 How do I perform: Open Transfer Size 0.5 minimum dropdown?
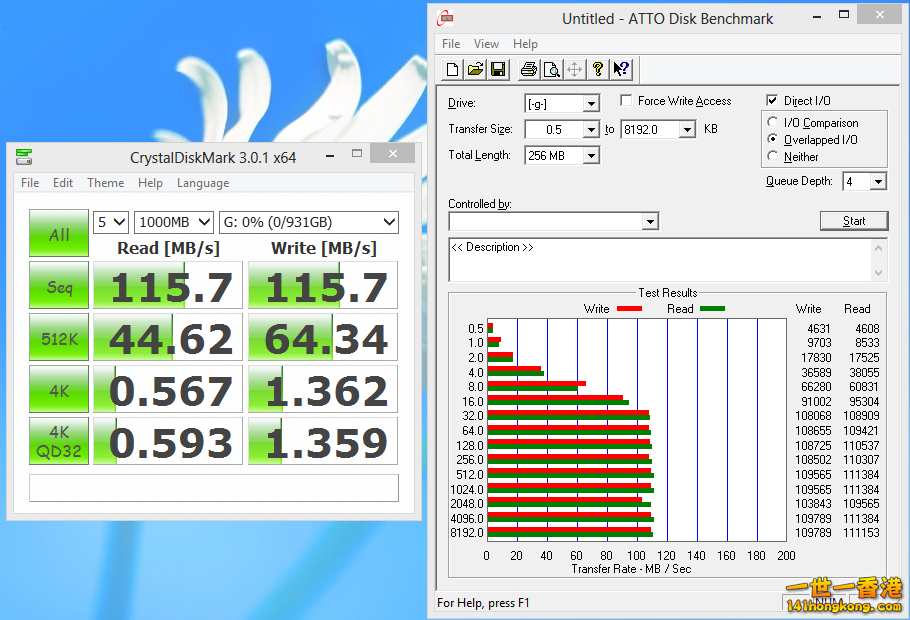(x=591, y=129)
